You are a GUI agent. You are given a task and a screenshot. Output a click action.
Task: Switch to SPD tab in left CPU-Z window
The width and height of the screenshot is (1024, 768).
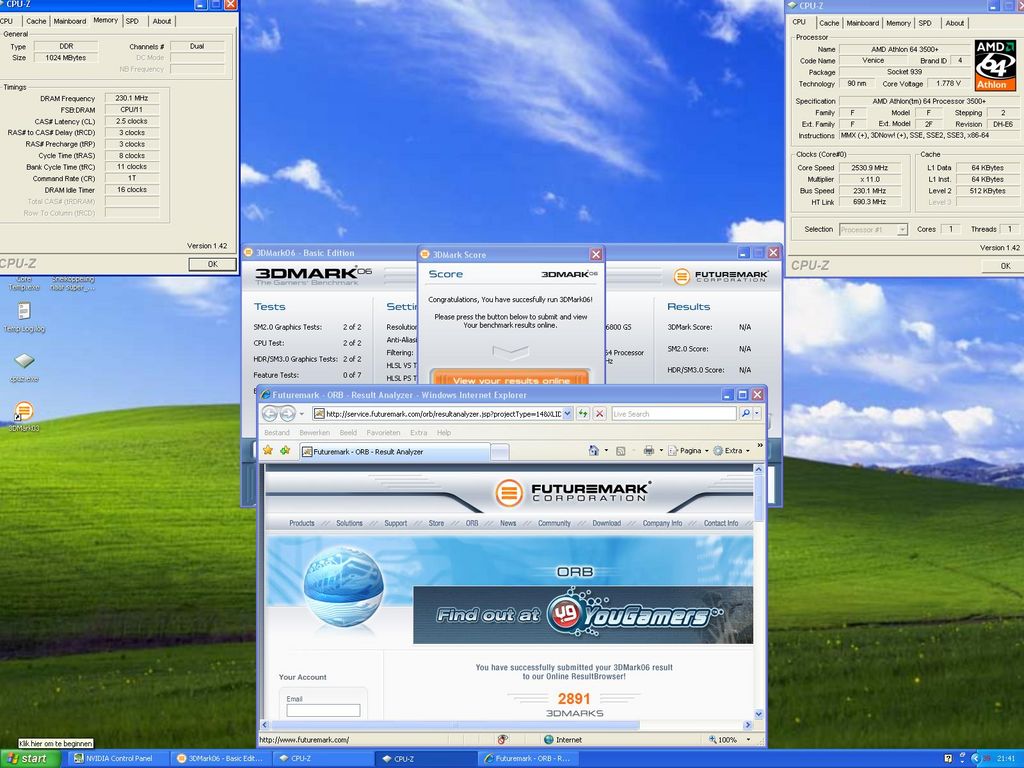tap(133, 21)
